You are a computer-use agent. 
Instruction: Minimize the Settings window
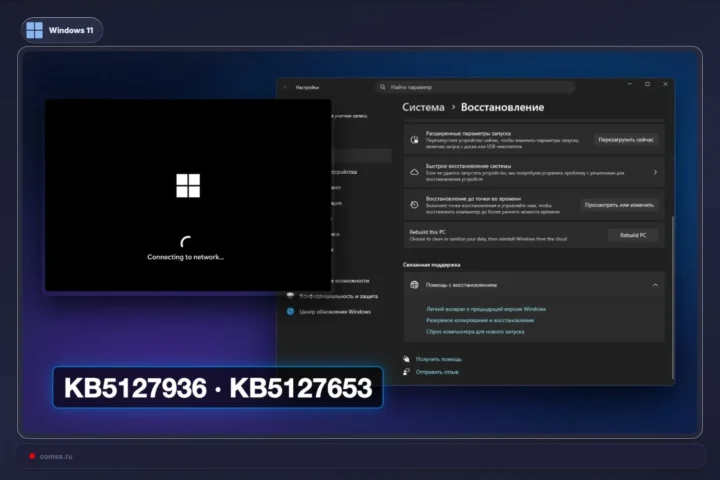tap(630, 84)
